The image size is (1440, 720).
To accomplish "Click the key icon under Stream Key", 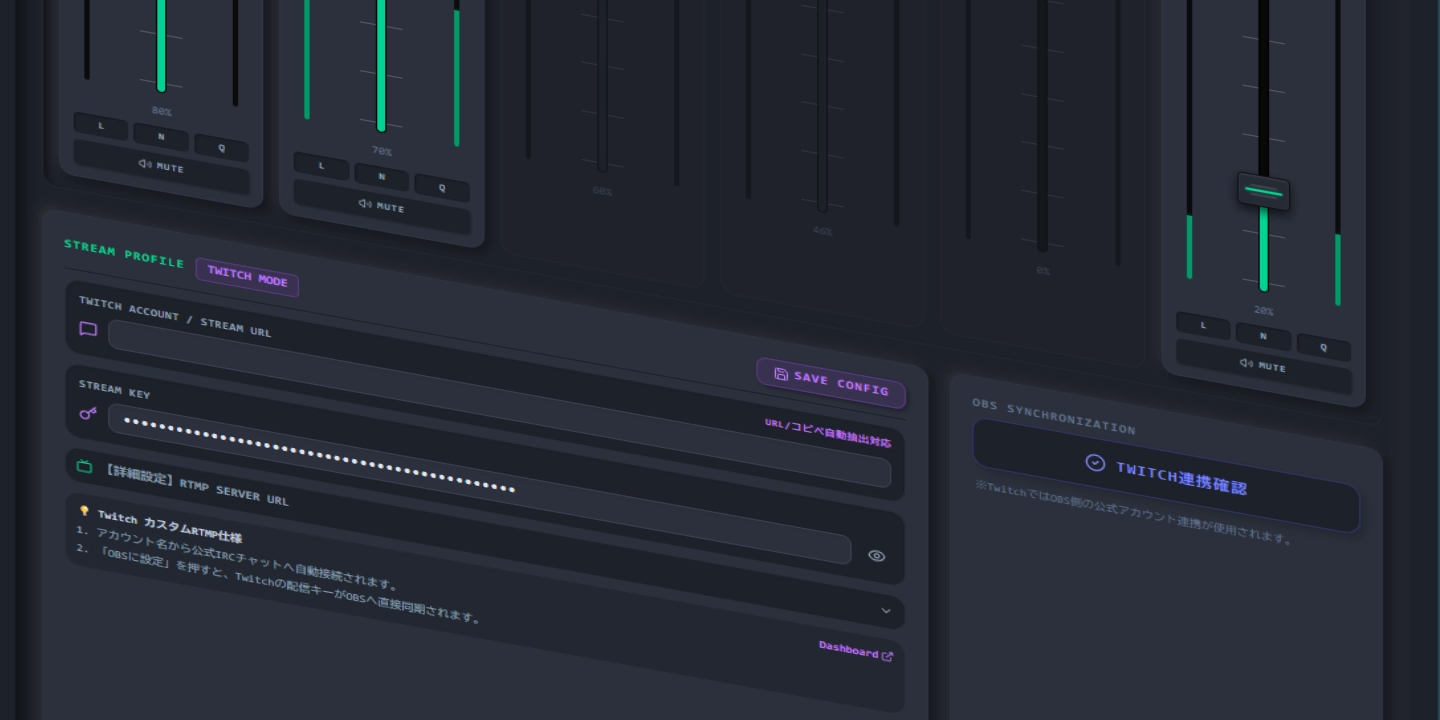I will pyautogui.click(x=88, y=412).
